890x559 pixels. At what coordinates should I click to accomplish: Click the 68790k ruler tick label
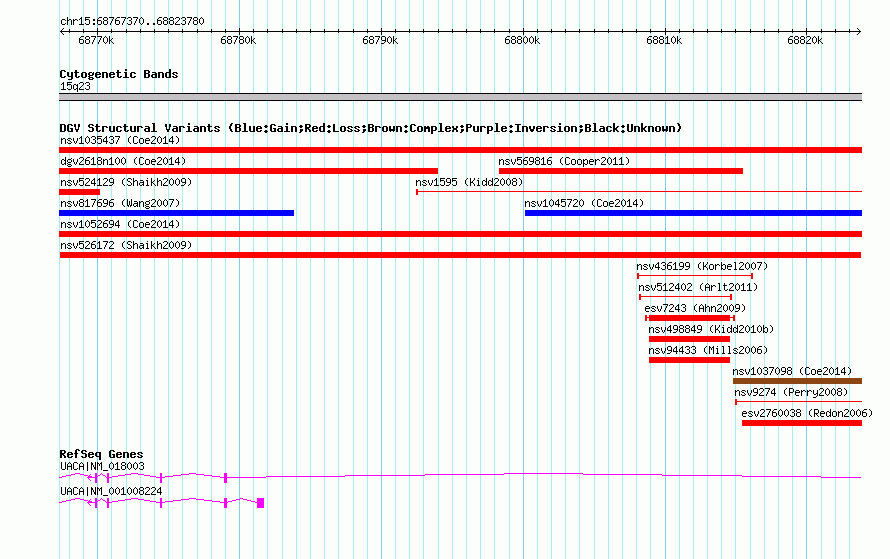[380, 40]
